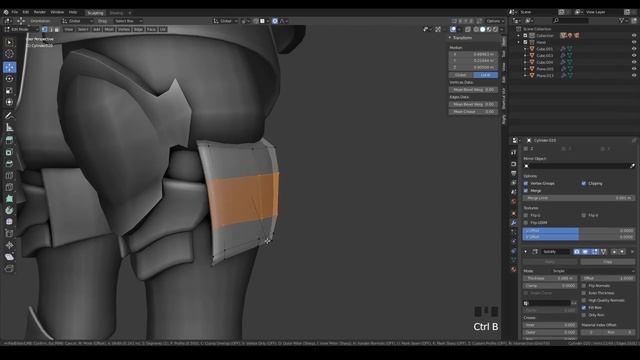The width and height of the screenshot is (640, 360).
Task: Adjust the U Offset slider
Action: pos(579,231)
